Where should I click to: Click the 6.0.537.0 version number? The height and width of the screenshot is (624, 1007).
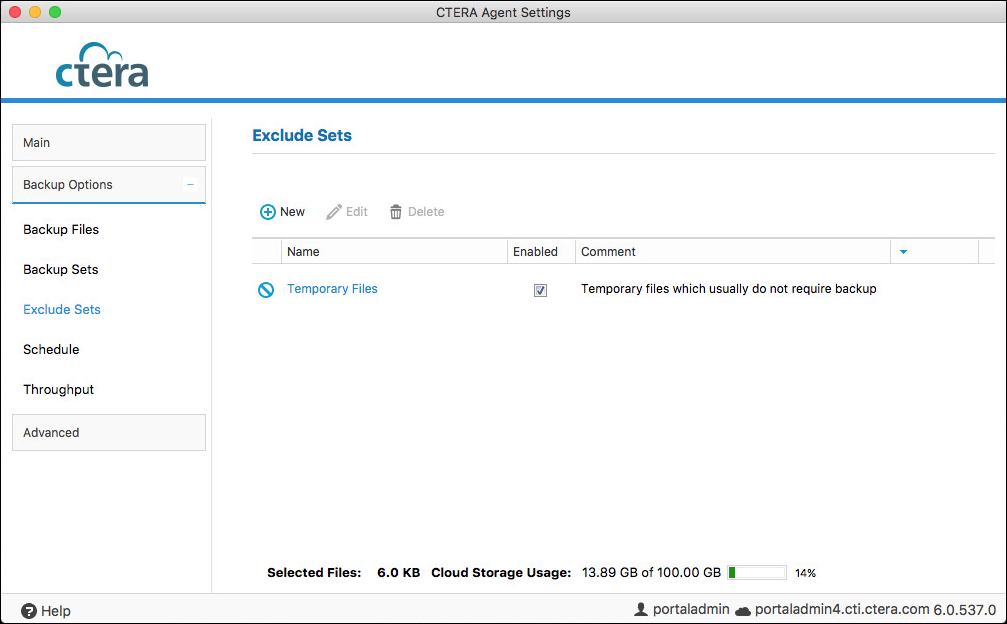(965, 610)
